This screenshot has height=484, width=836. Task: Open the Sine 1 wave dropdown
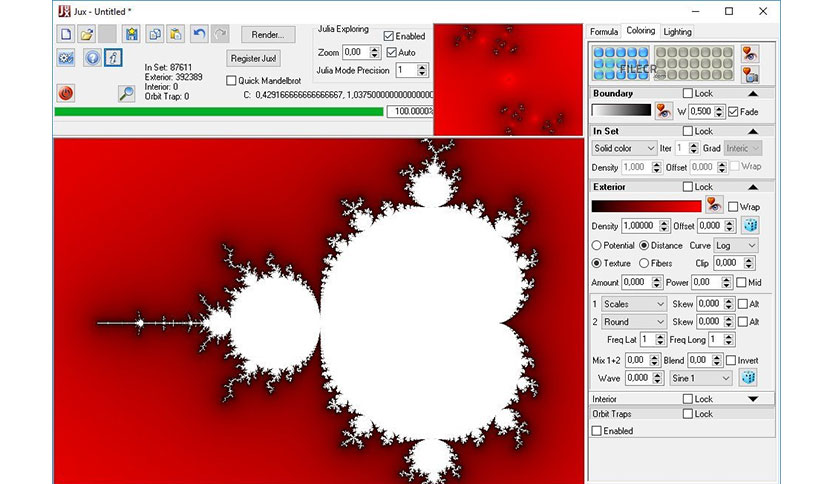(x=701, y=378)
